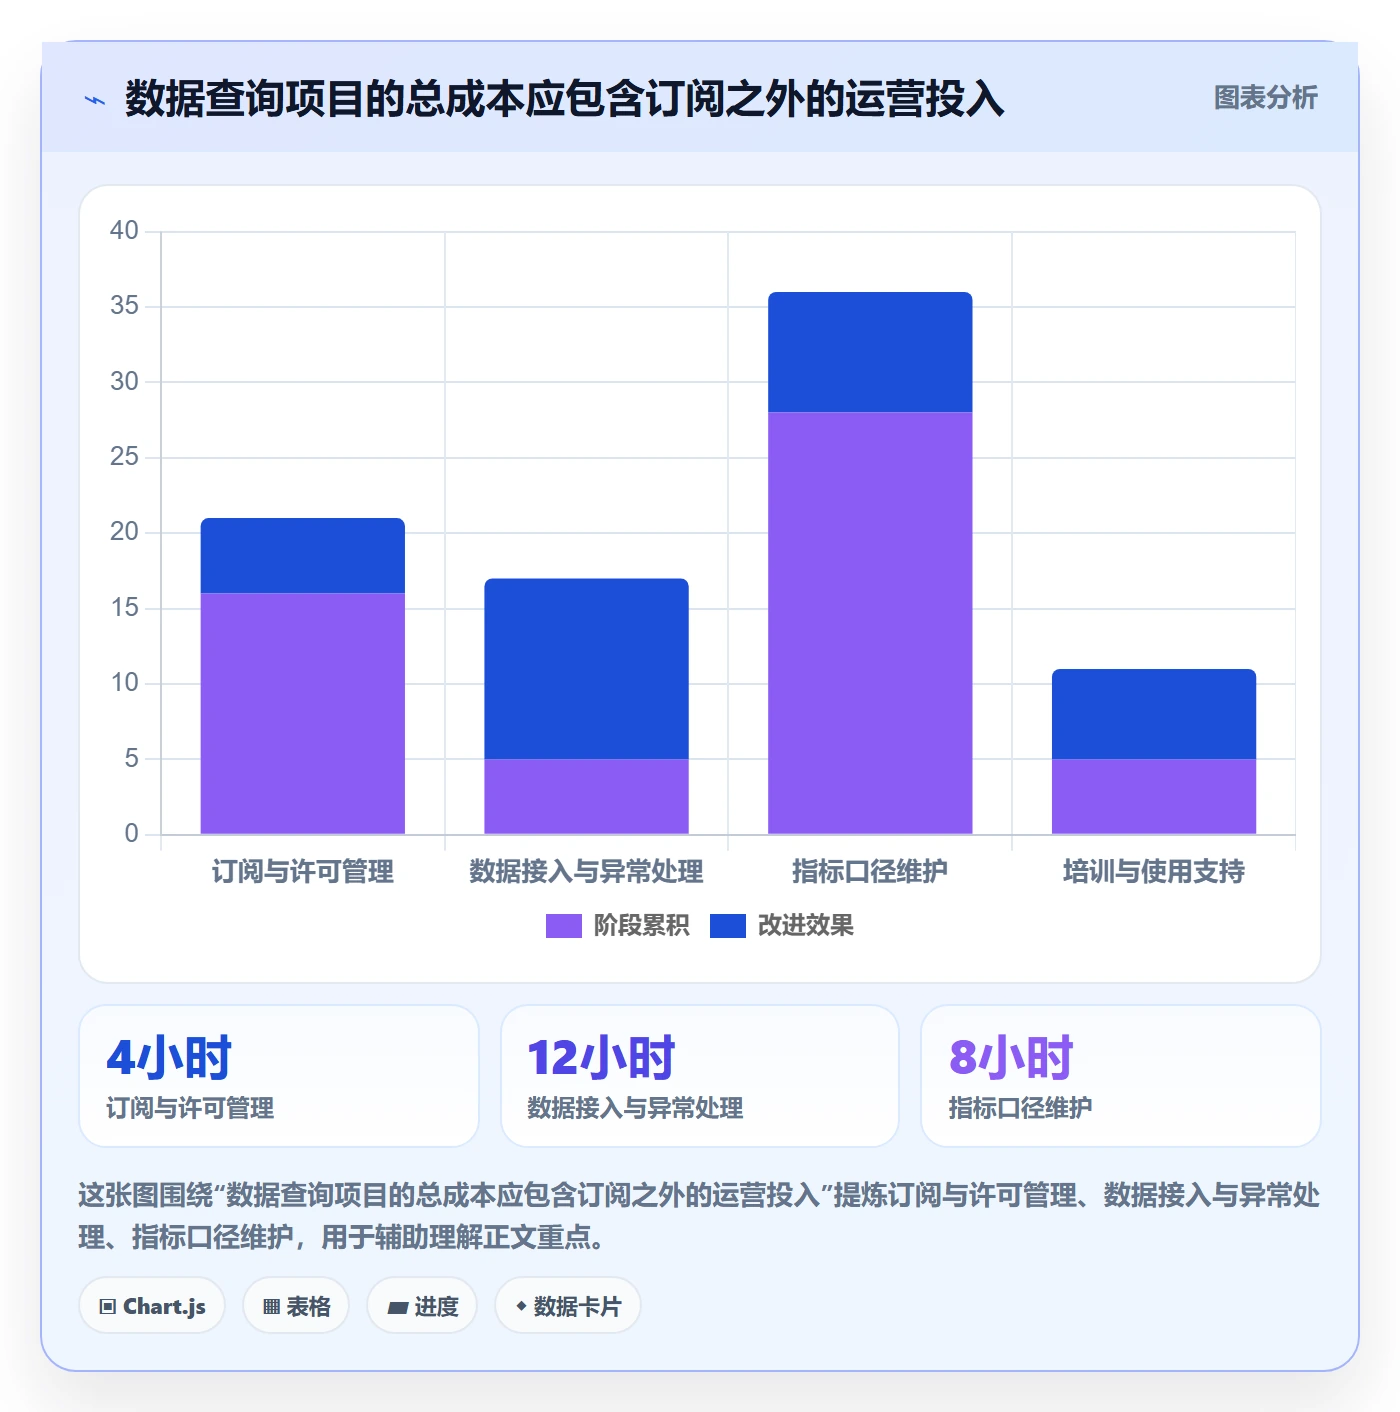Image resolution: width=1400 pixels, height=1412 pixels.
Task: Click the 进度 tag chip
Action: click(422, 1306)
